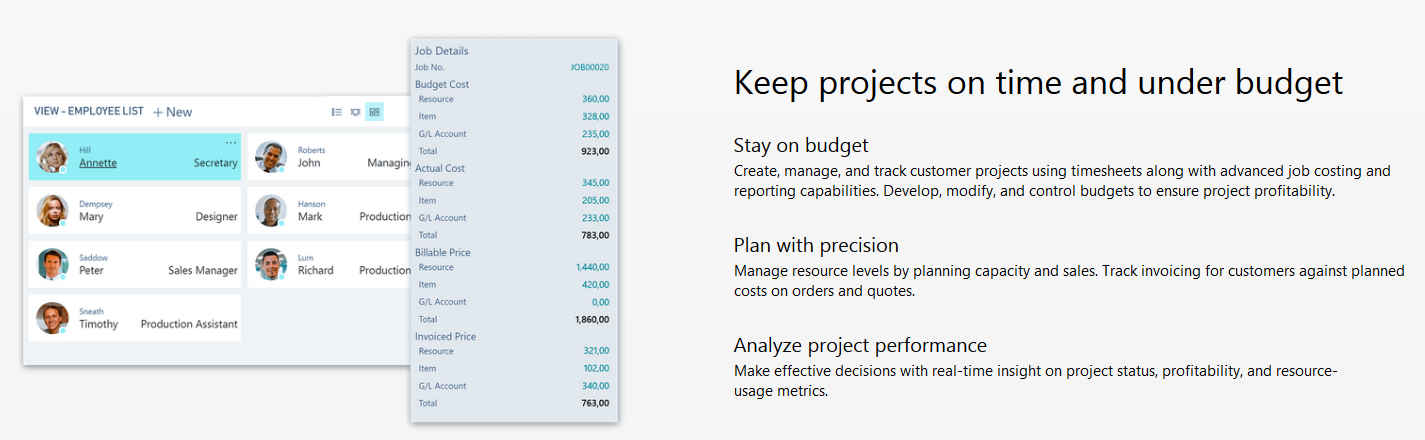1425x440 pixels.
Task: Open Invoiced Price G/L Account value 340,00
Action: click(x=595, y=385)
